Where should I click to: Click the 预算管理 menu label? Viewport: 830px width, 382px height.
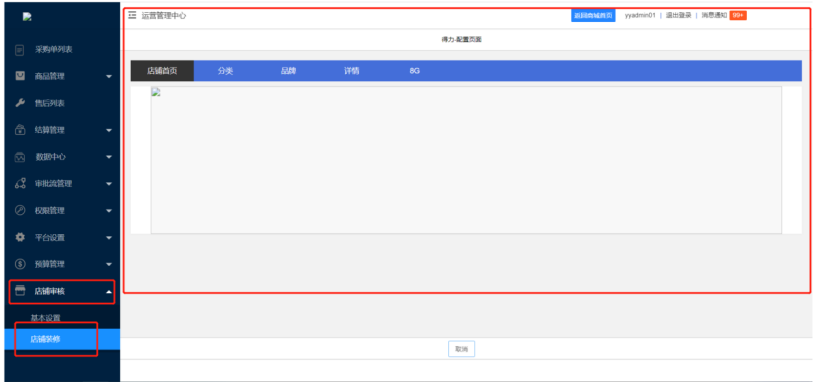coord(49,264)
